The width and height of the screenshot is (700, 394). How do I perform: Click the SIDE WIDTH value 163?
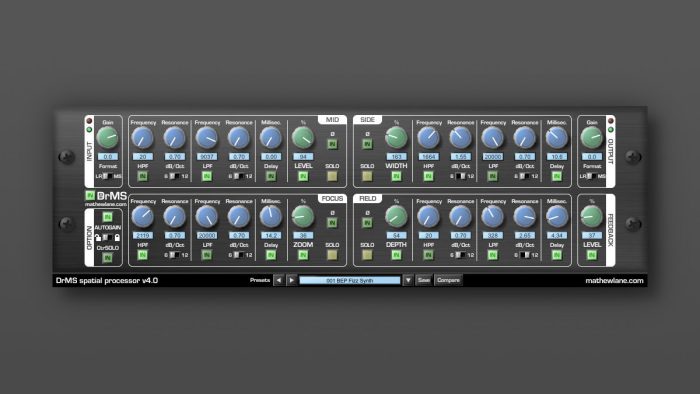click(x=396, y=157)
